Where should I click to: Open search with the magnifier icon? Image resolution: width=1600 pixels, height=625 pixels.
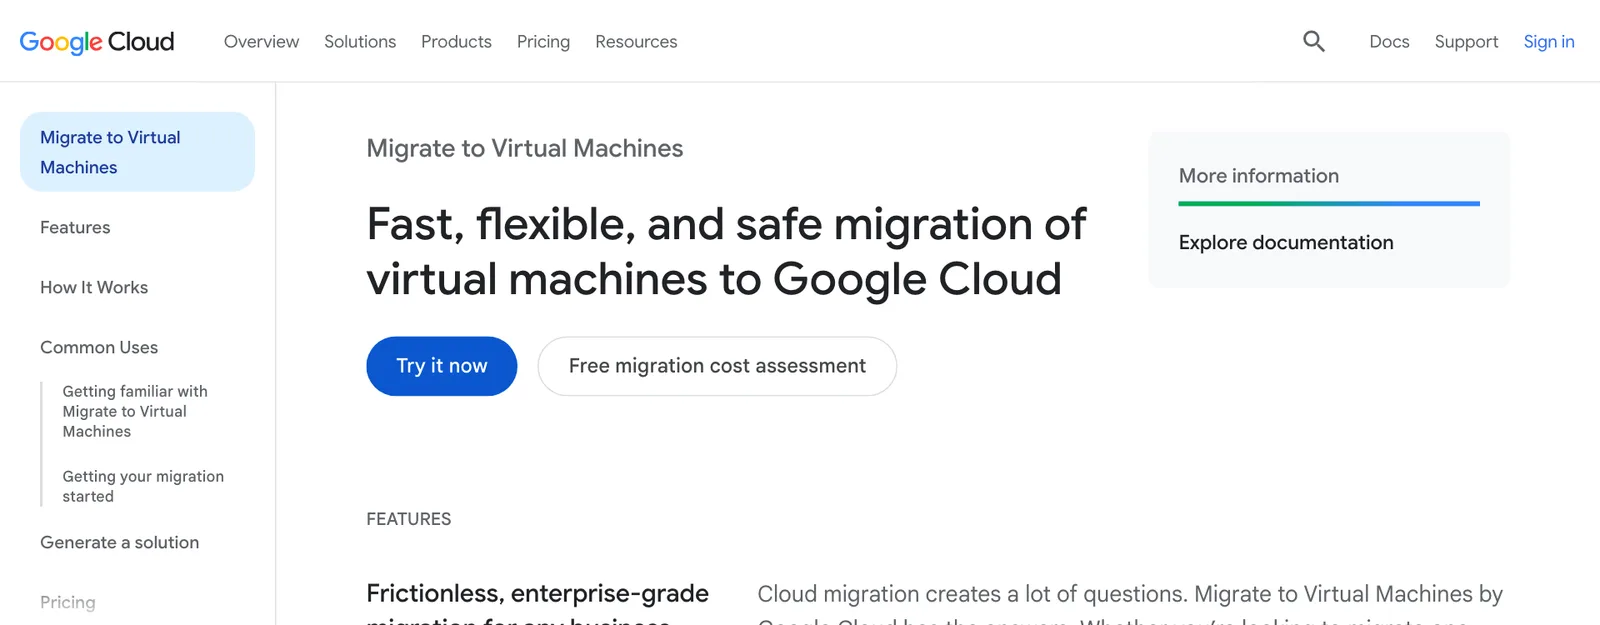pos(1314,41)
